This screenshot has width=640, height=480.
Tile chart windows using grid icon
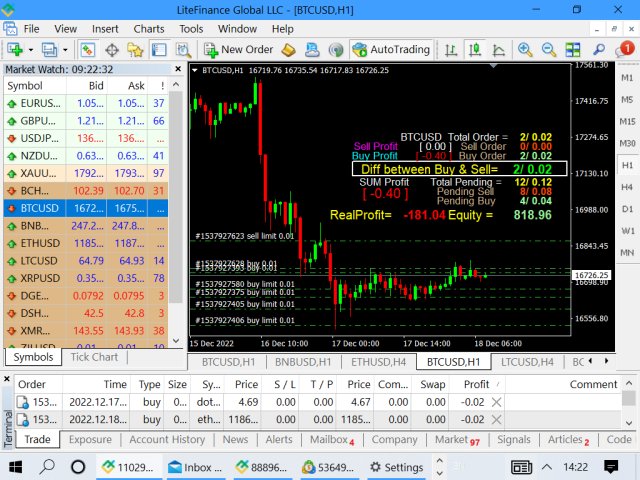(573, 50)
